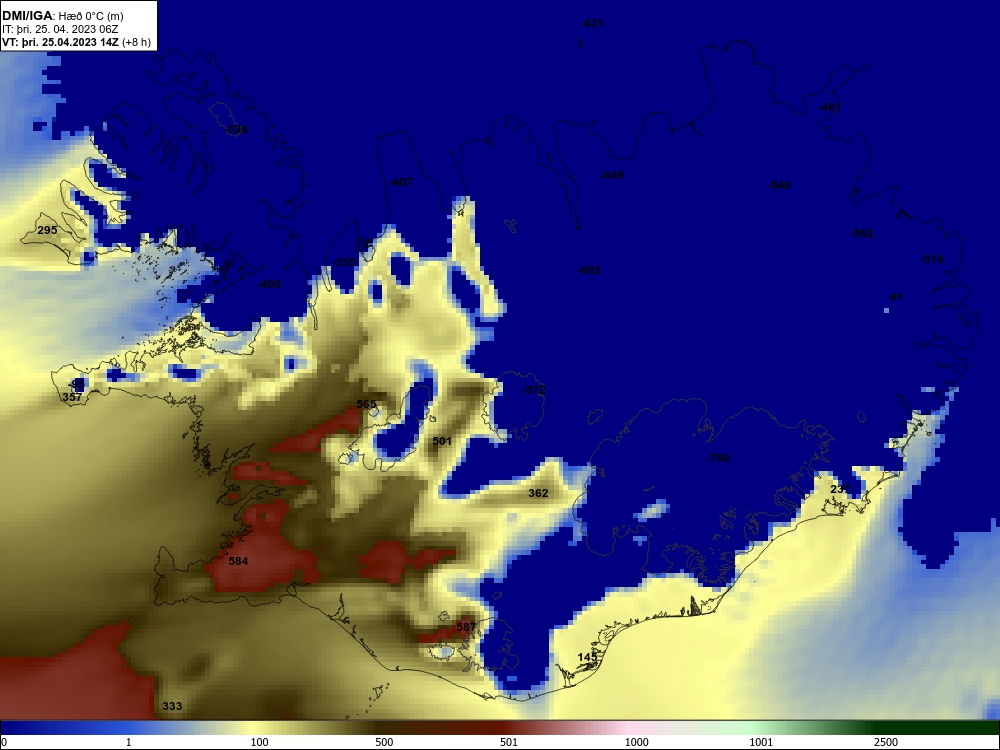Screen dimensions: 1000x750
Task: Click the colorbar label 2500
Action: tap(886, 742)
